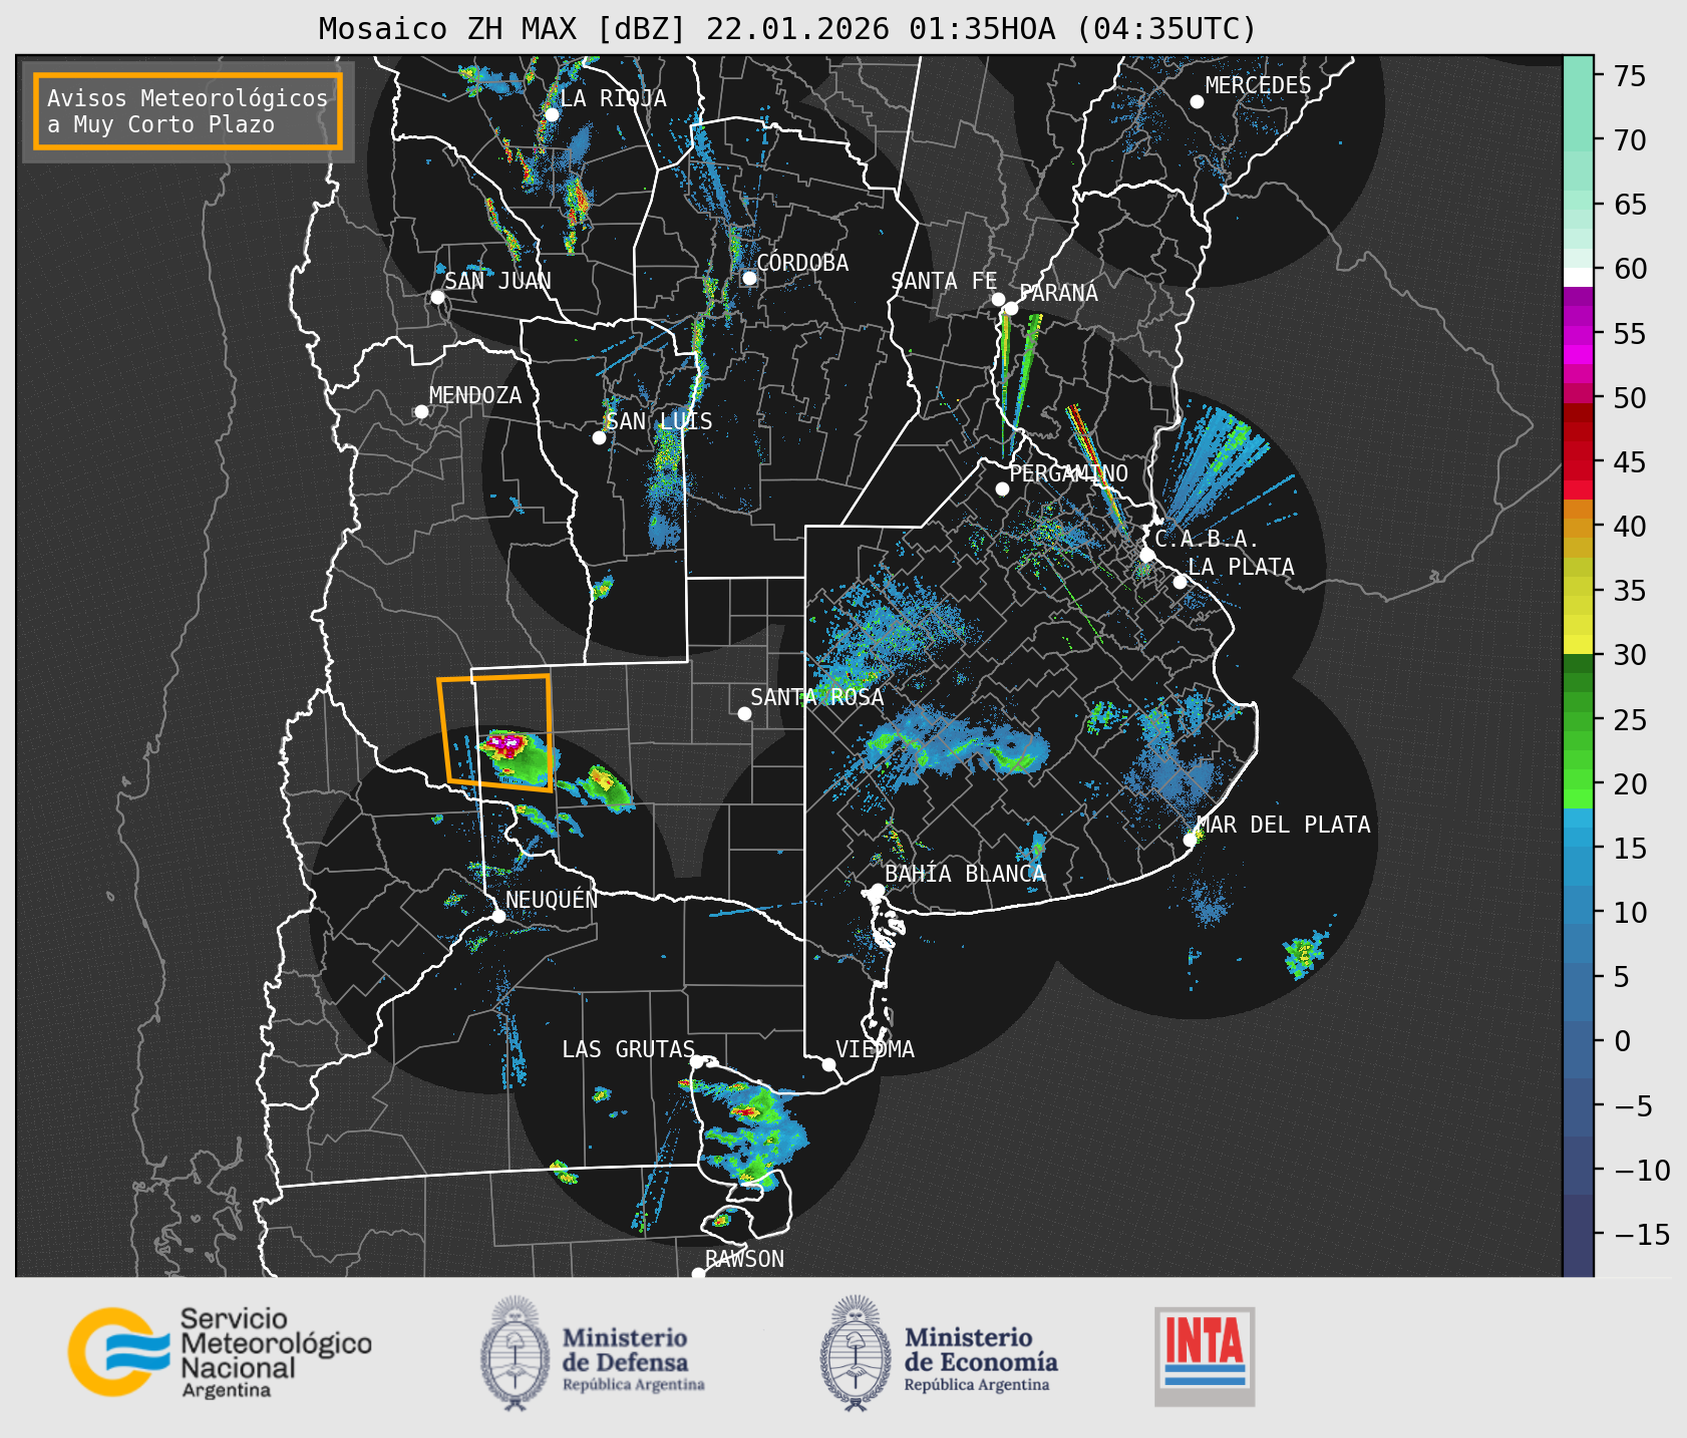Click the NEUQUÉN label text
Screen dimensions: 1687x1438
pos(551,899)
